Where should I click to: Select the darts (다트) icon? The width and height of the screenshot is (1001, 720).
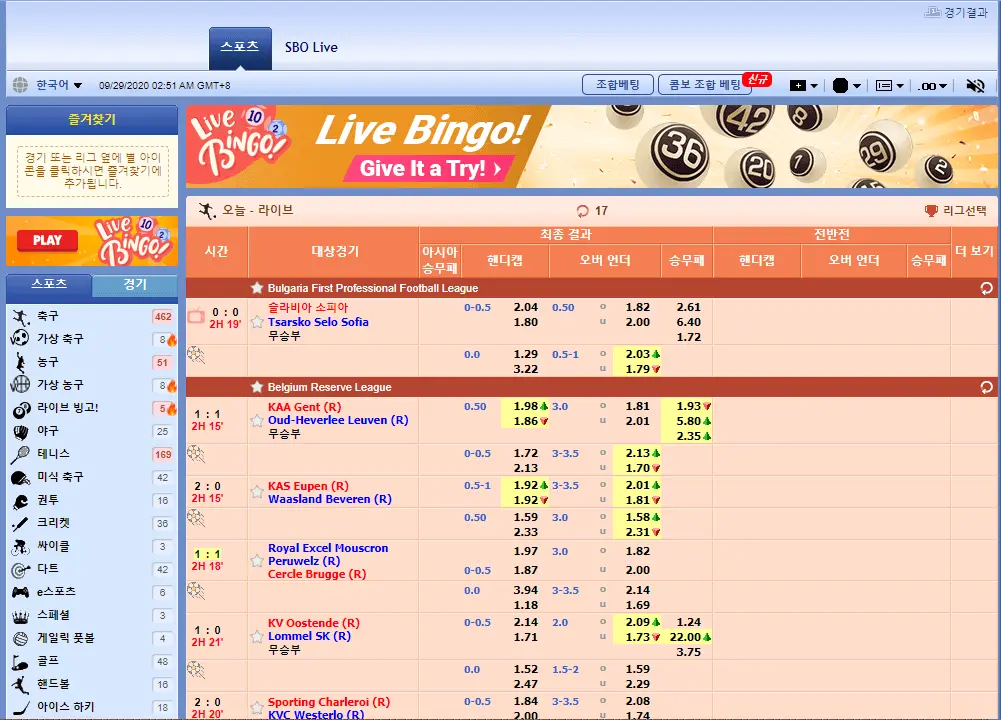coord(20,569)
